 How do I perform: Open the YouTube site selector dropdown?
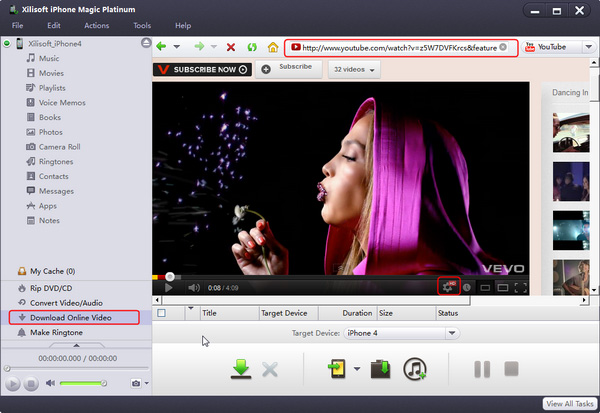(x=589, y=47)
